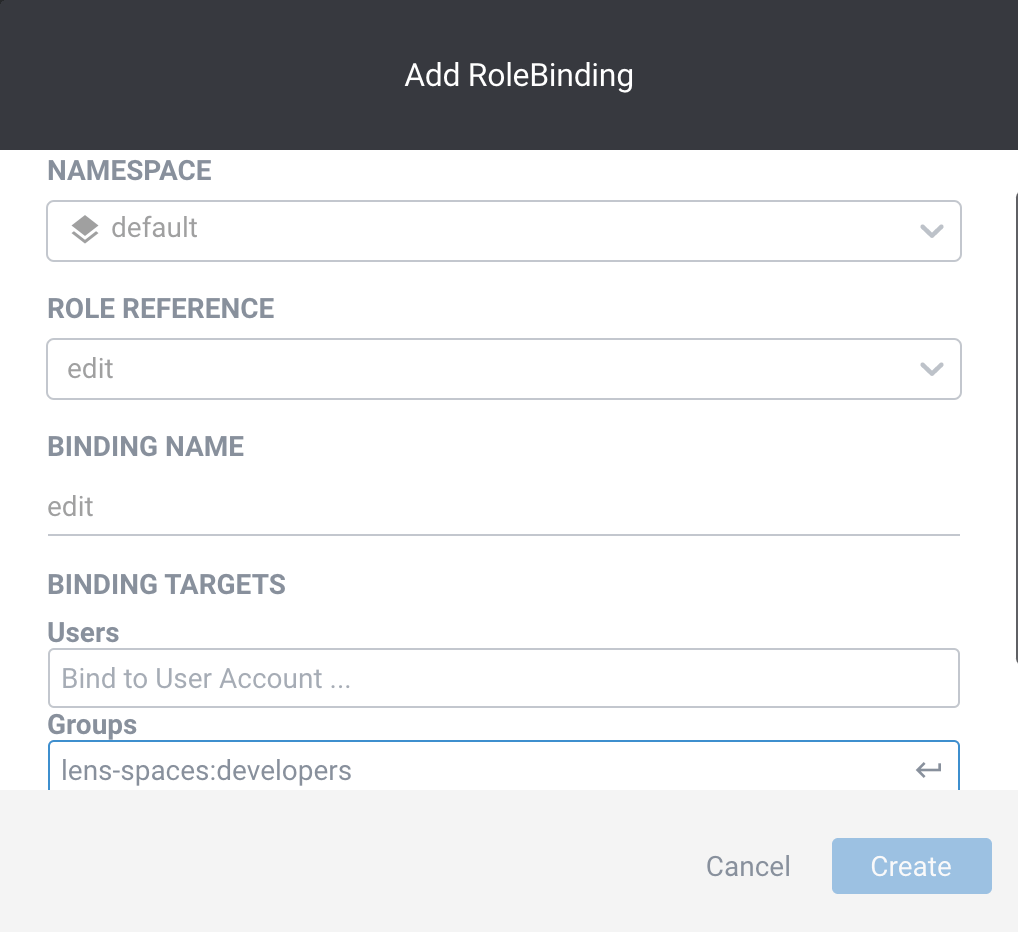Click the ROLE REFERENCE heading
This screenshot has width=1018, height=932.
tap(160, 308)
